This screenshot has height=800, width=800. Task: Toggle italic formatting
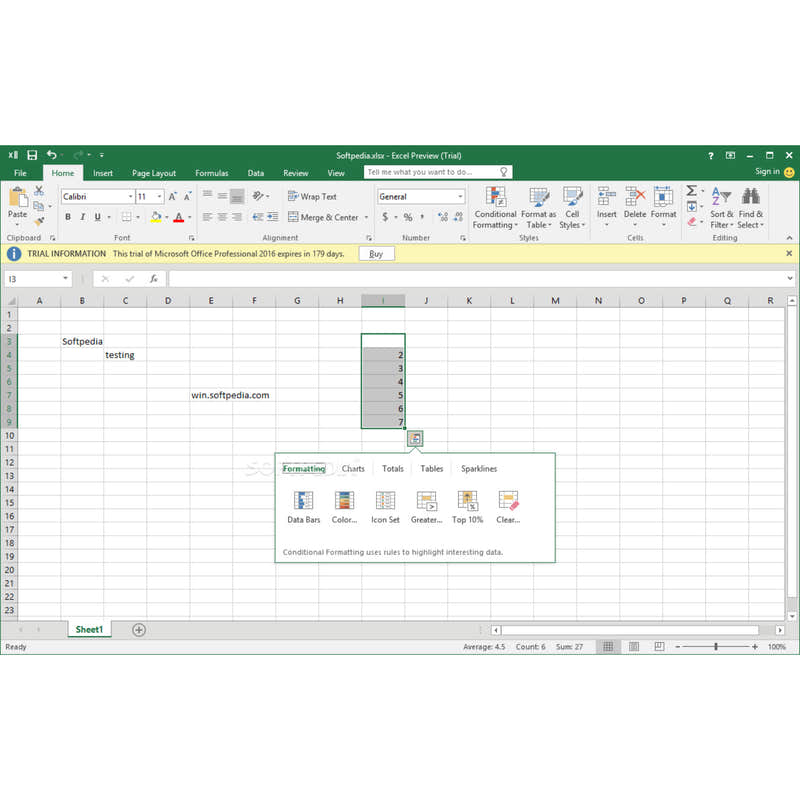(x=82, y=217)
